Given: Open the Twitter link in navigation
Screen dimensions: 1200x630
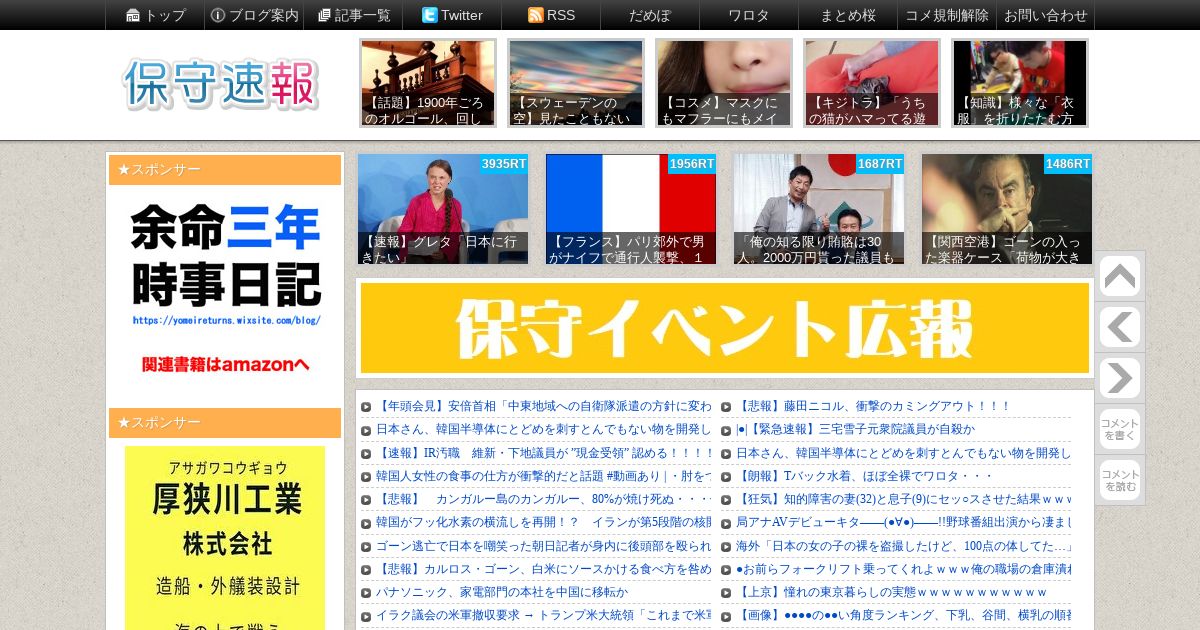Looking at the screenshot, I should point(452,15).
